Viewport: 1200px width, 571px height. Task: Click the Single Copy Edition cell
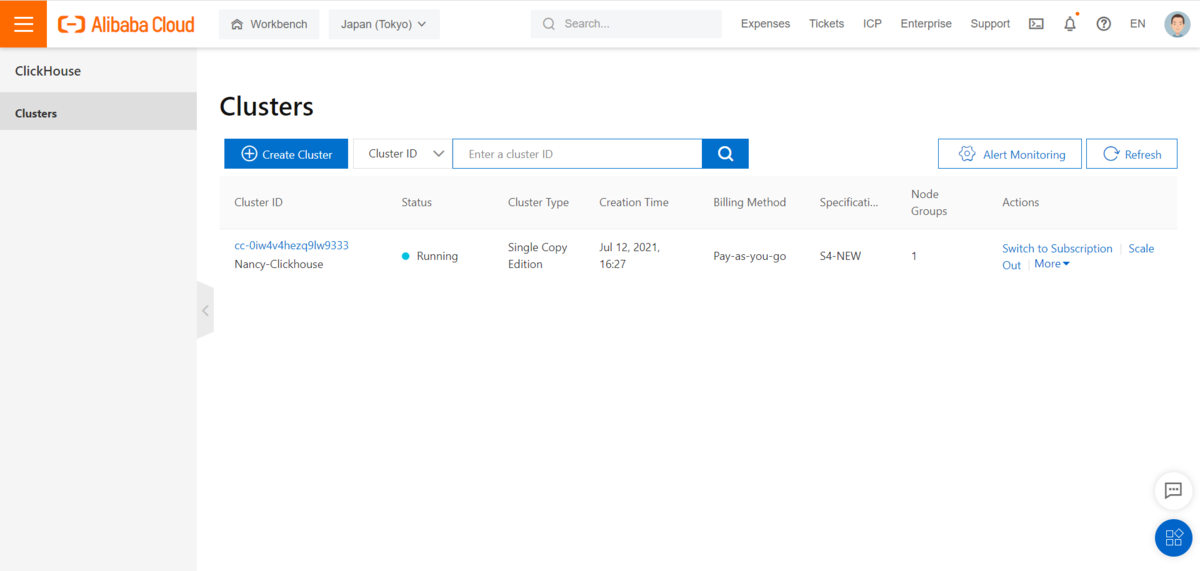point(538,256)
